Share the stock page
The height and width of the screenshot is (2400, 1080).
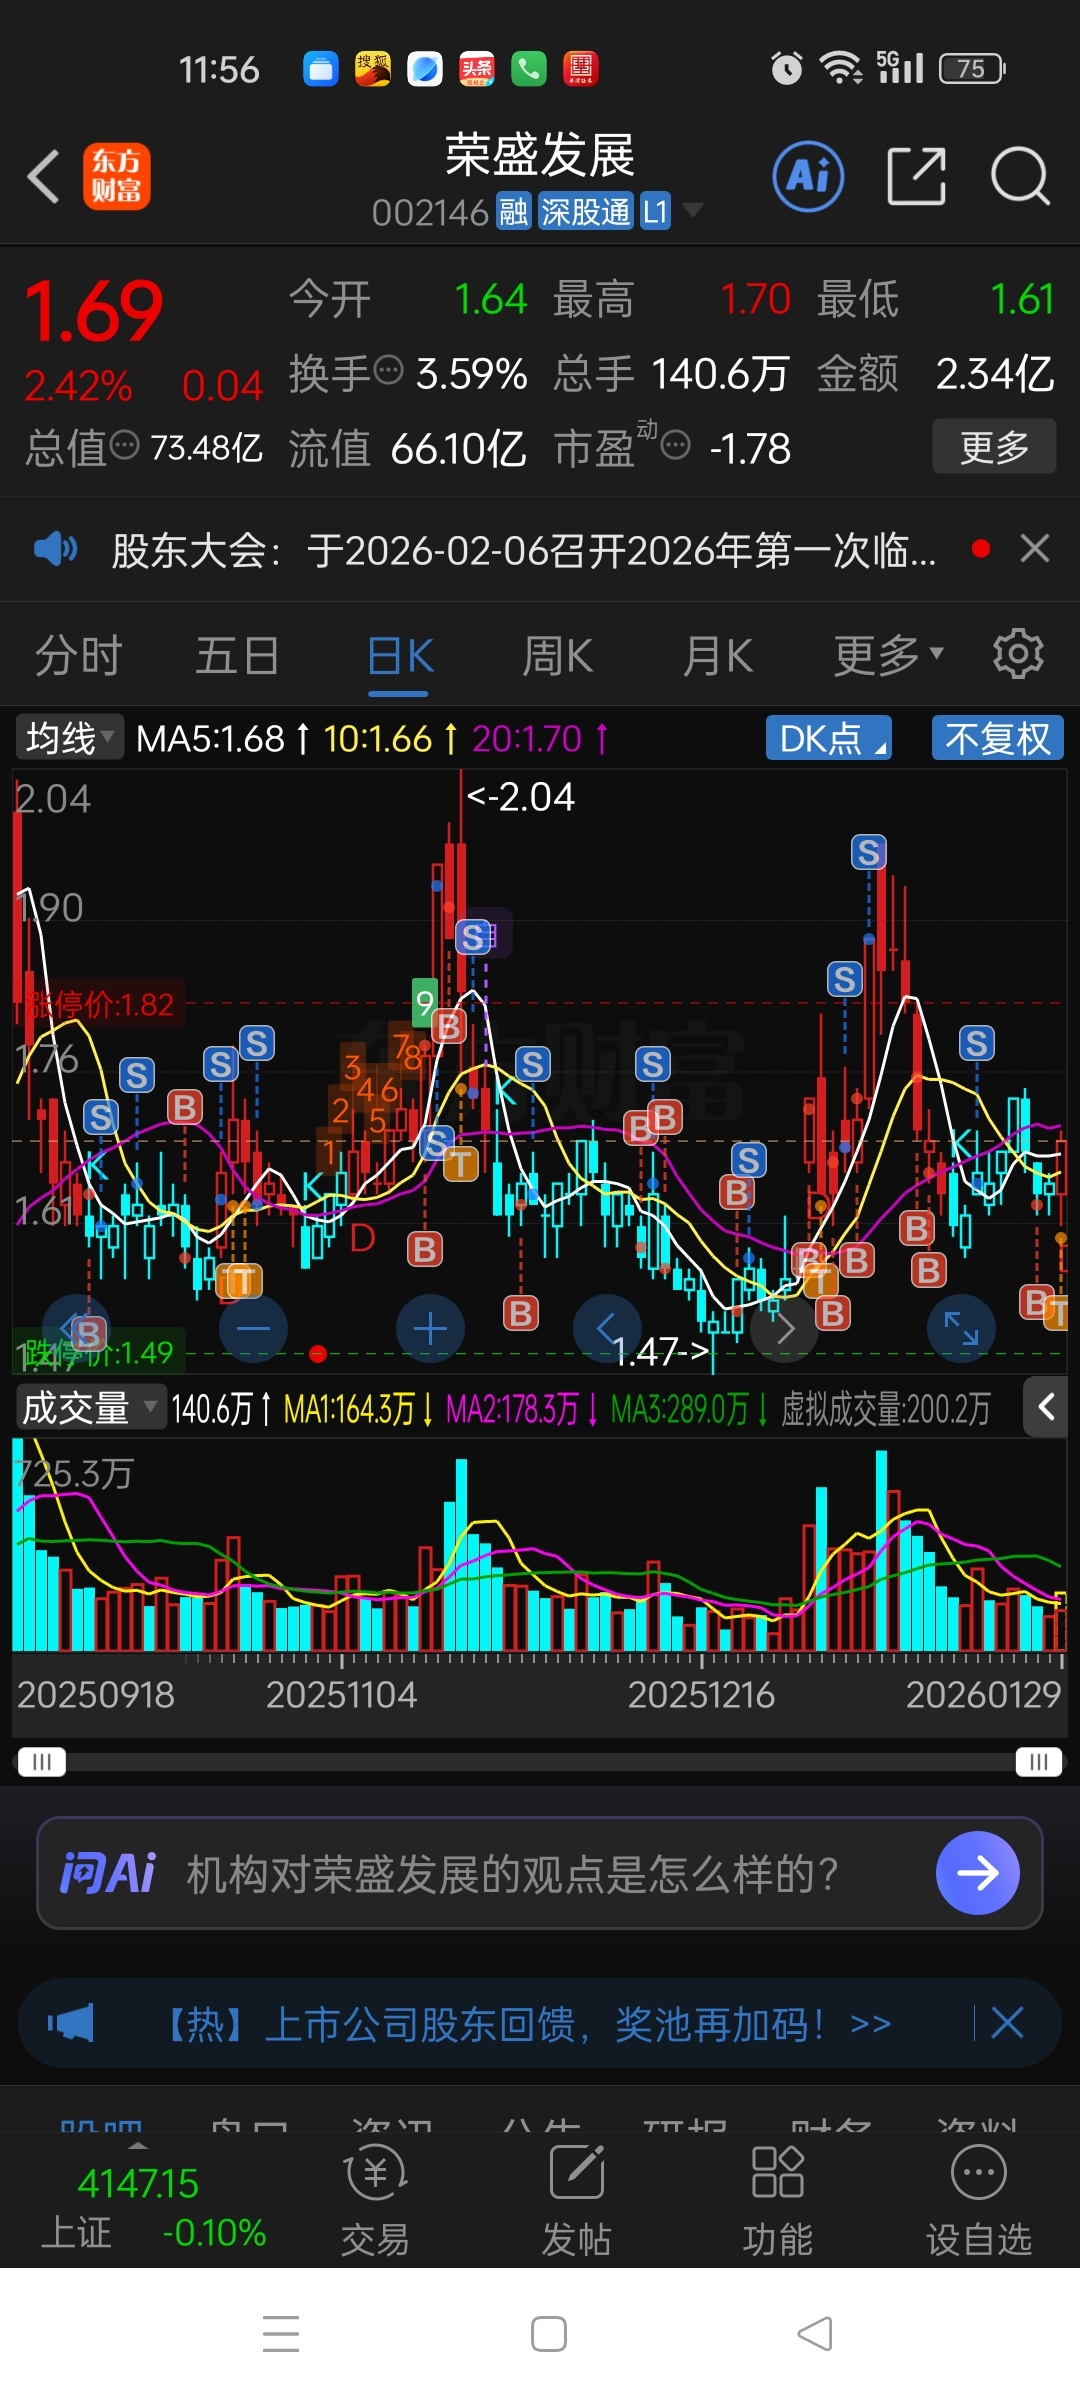(916, 176)
